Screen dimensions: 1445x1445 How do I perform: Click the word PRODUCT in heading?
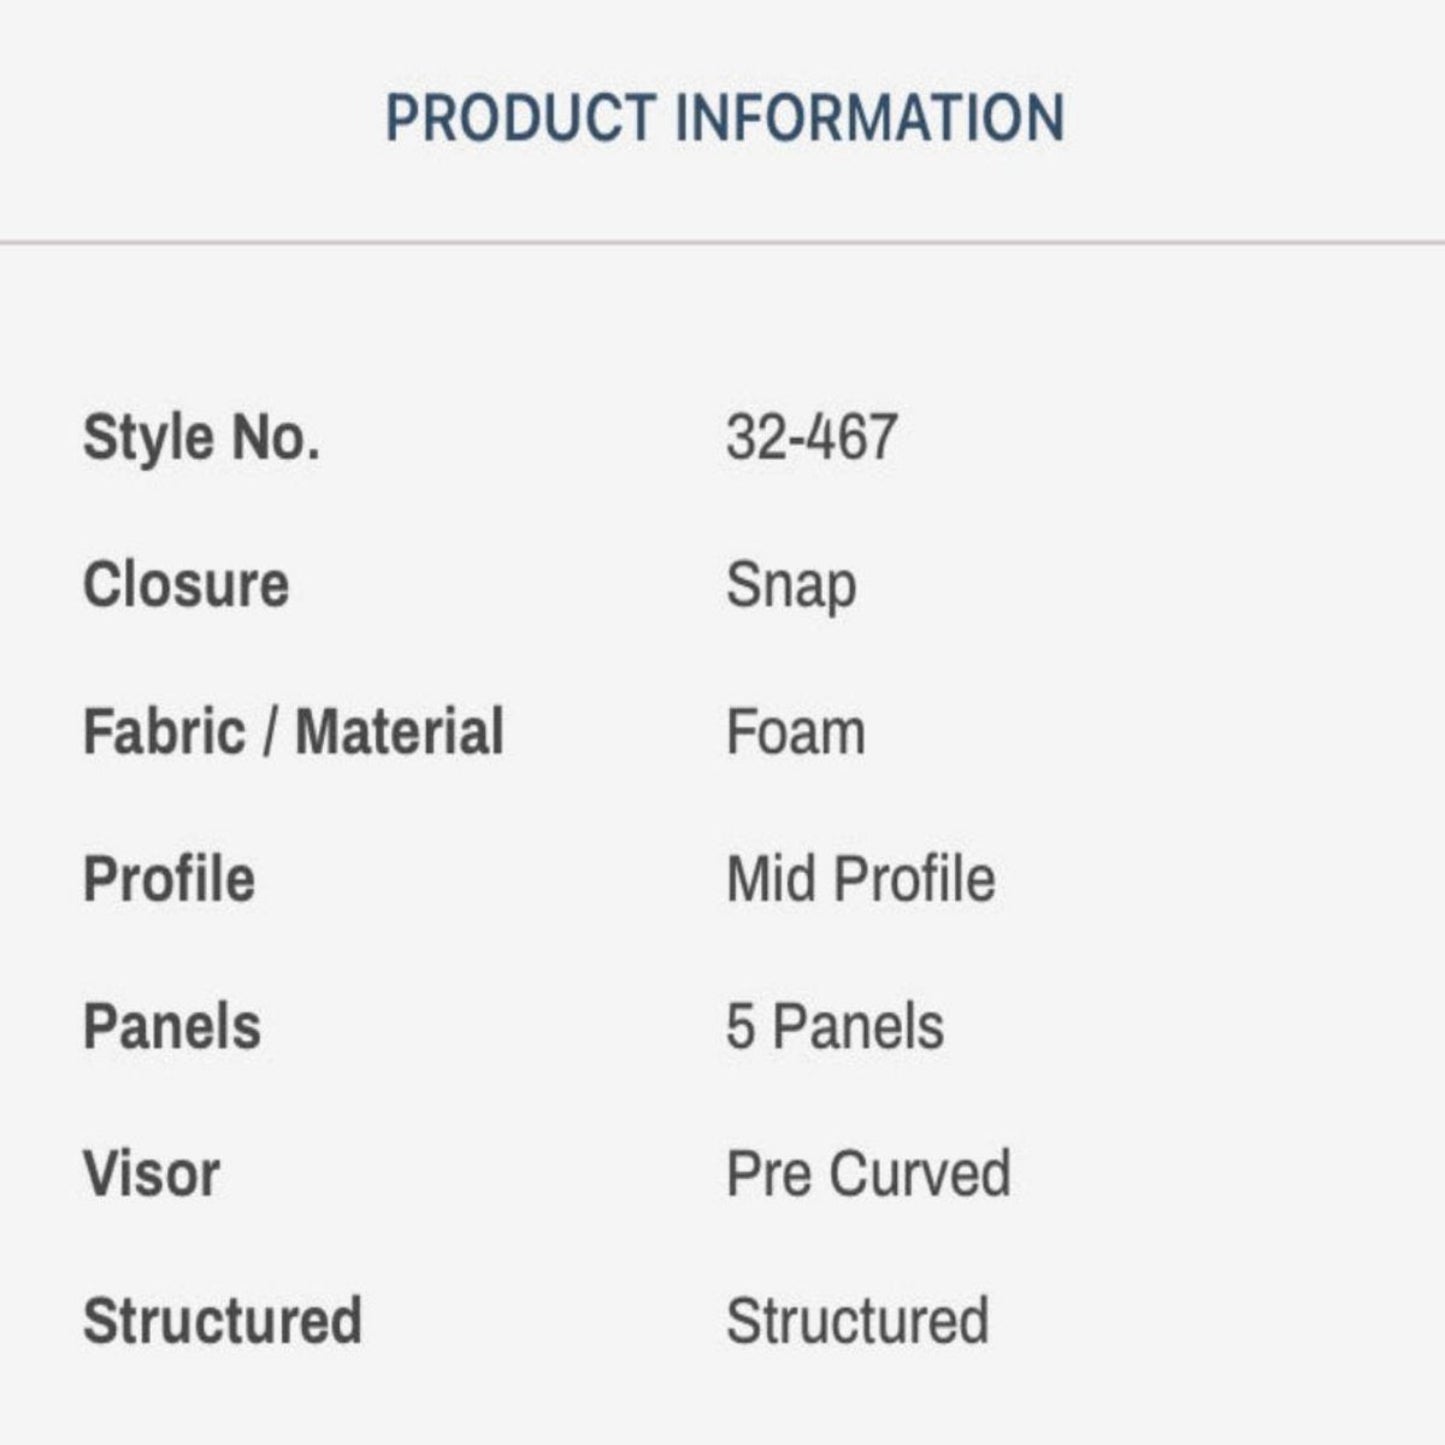coord(520,118)
